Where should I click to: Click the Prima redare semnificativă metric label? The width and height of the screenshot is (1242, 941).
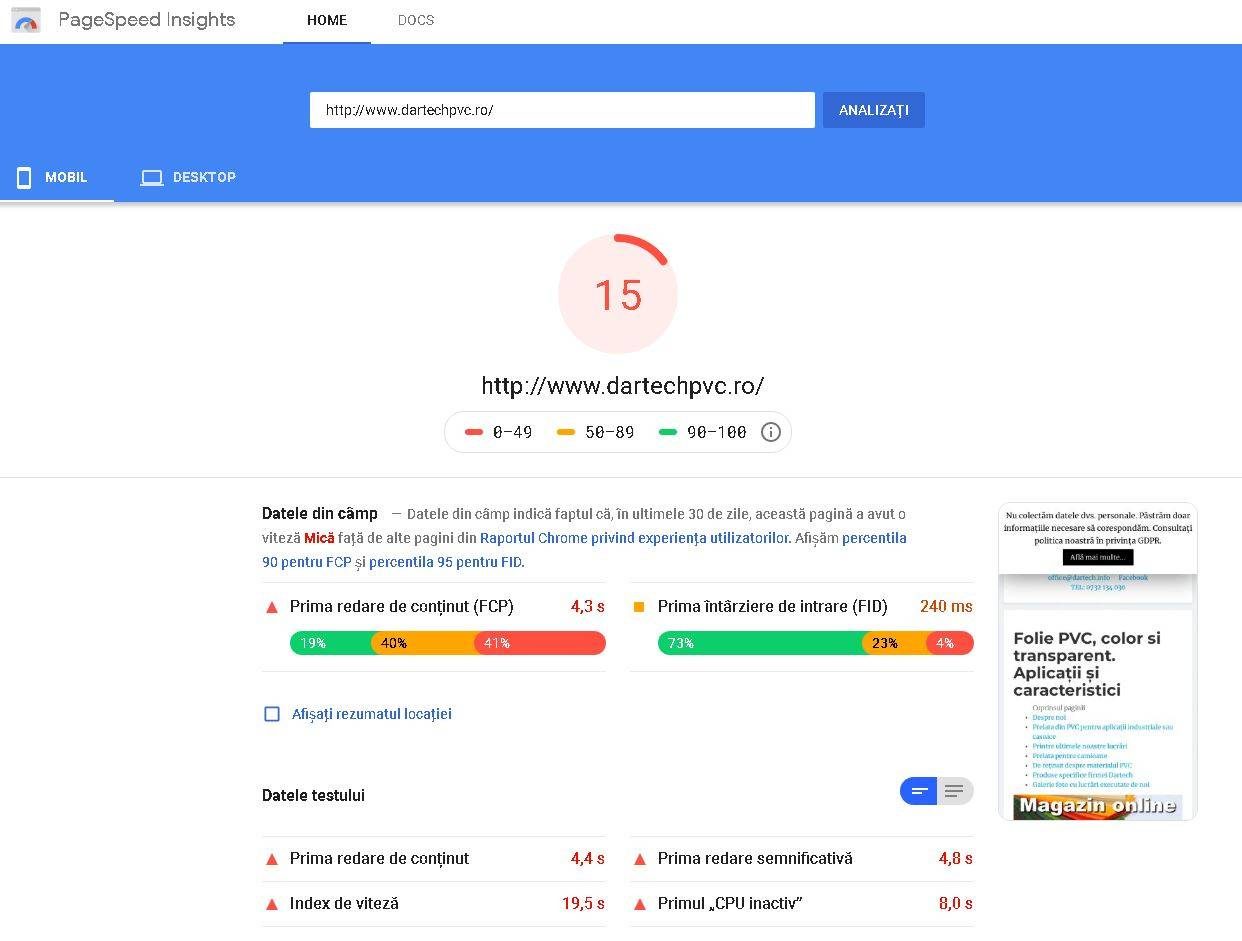click(x=755, y=858)
